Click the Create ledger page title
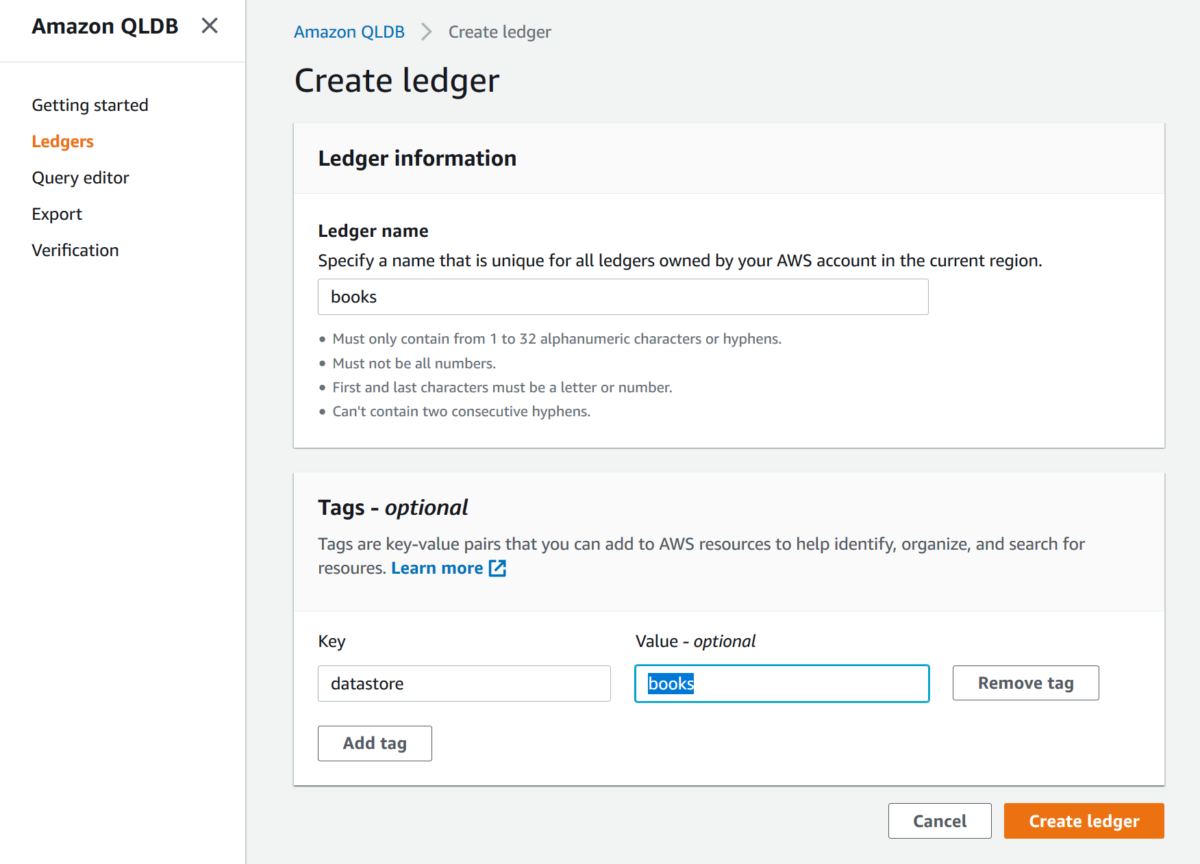Image resolution: width=1200 pixels, height=864 pixels. [396, 80]
